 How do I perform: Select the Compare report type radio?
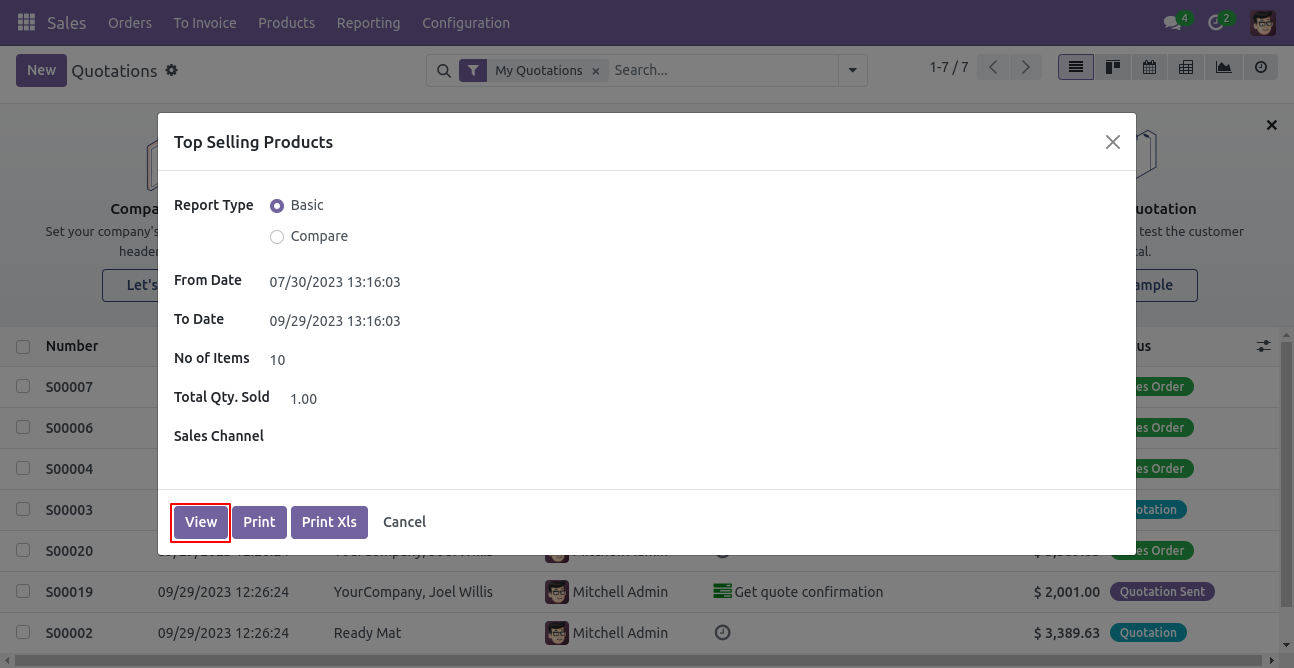click(277, 237)
